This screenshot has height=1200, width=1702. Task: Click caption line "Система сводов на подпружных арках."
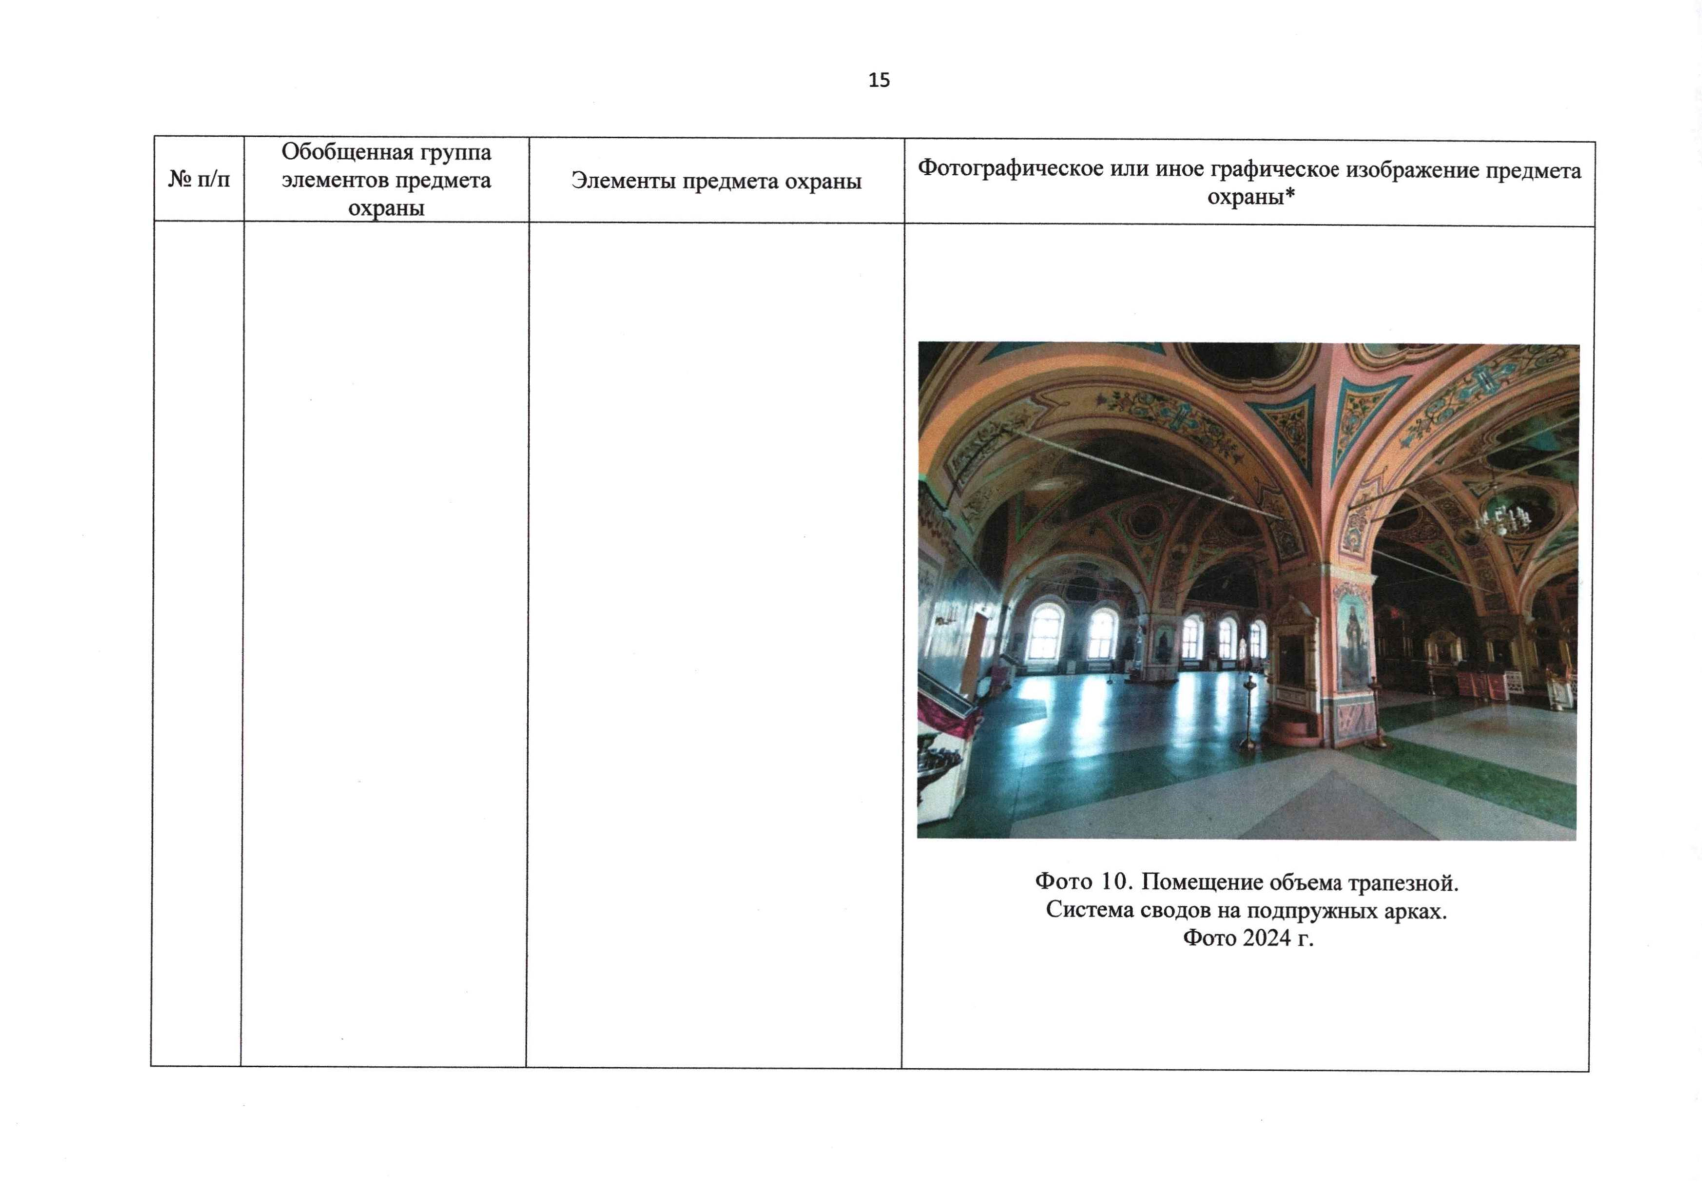[1246, 910]
